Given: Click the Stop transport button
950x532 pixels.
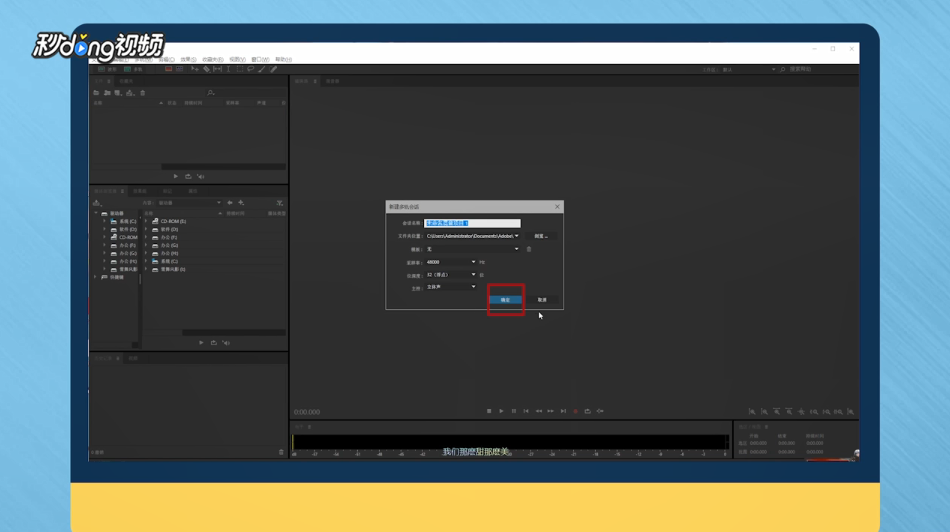Looking at the screenshot, I should coord(489,411).
